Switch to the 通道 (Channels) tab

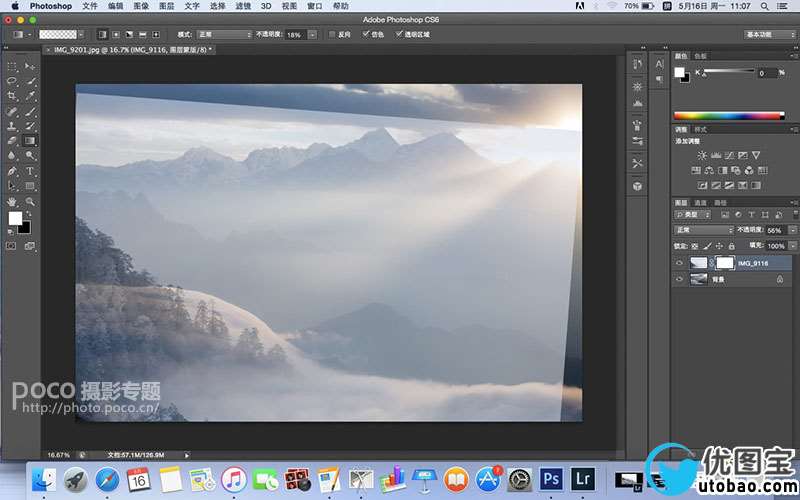[x=701, y=203]
